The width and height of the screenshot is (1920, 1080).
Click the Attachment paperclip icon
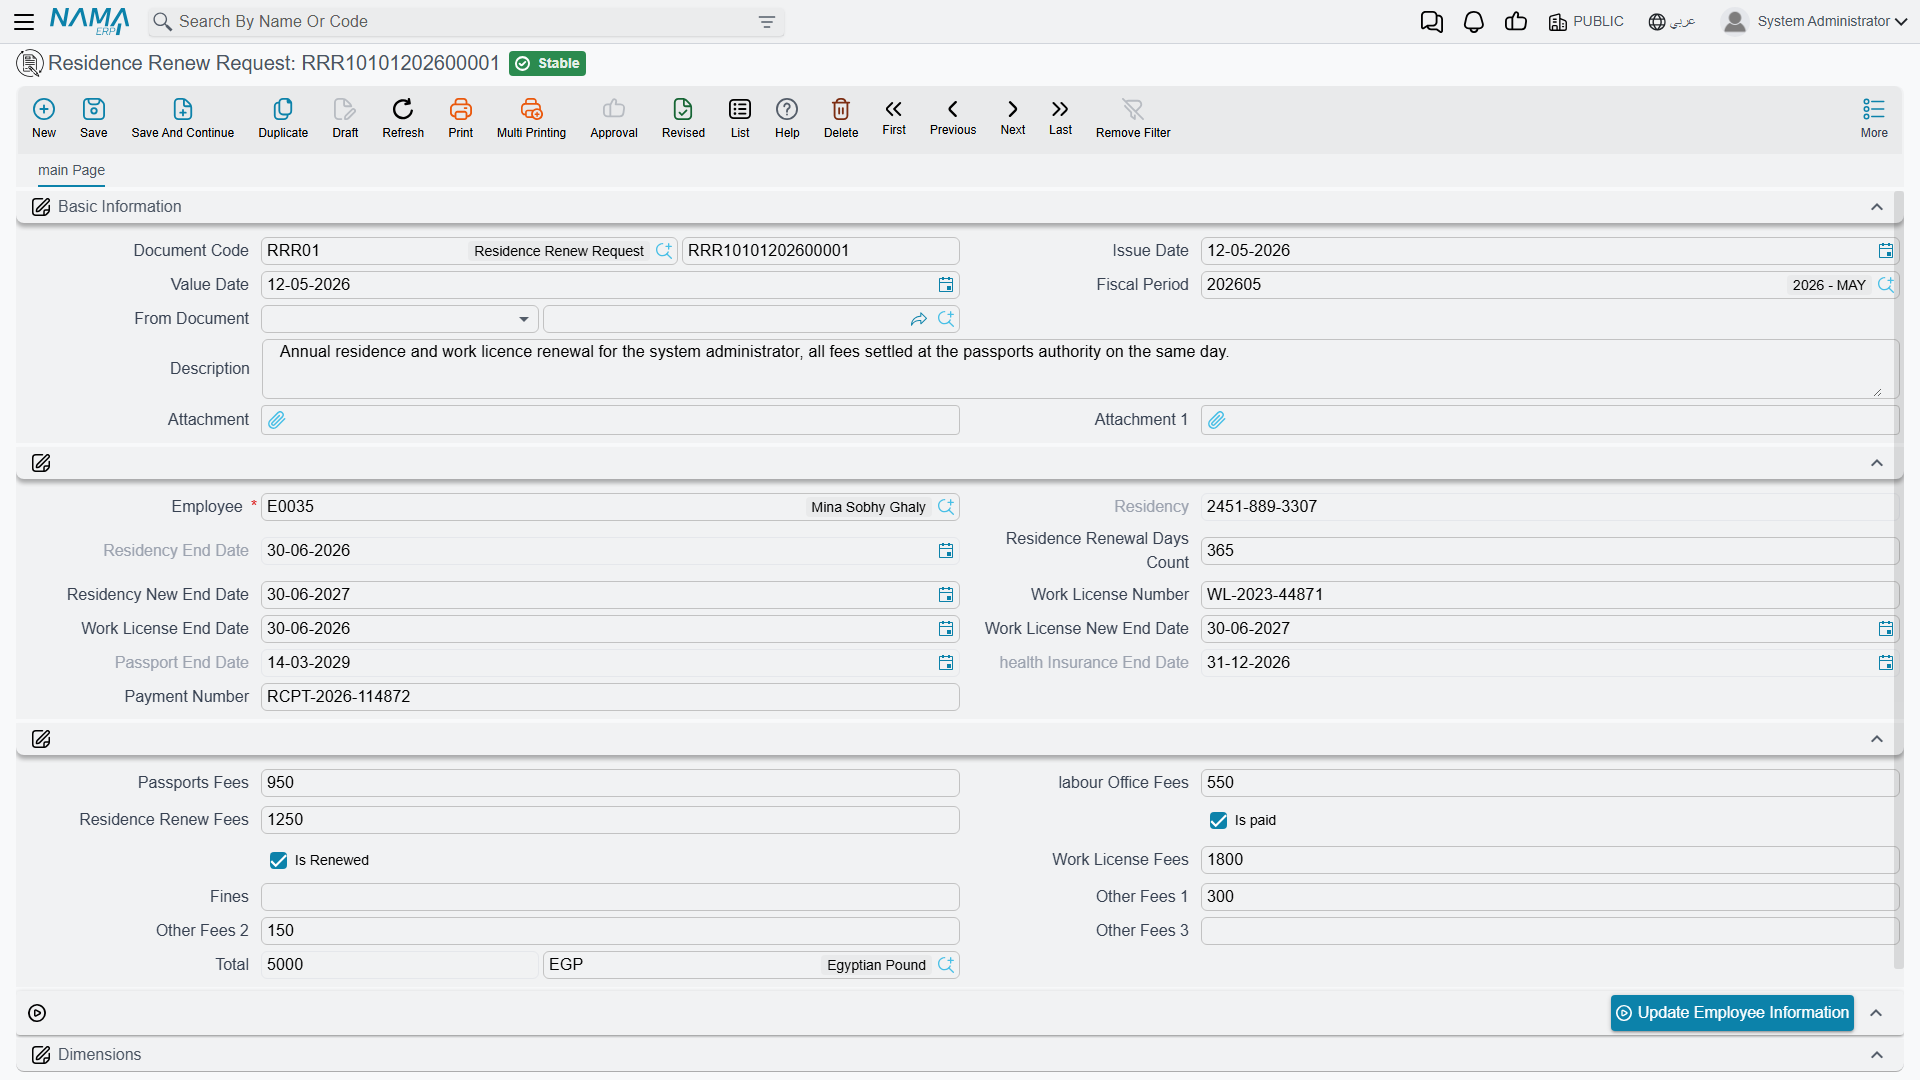(277, 420)
